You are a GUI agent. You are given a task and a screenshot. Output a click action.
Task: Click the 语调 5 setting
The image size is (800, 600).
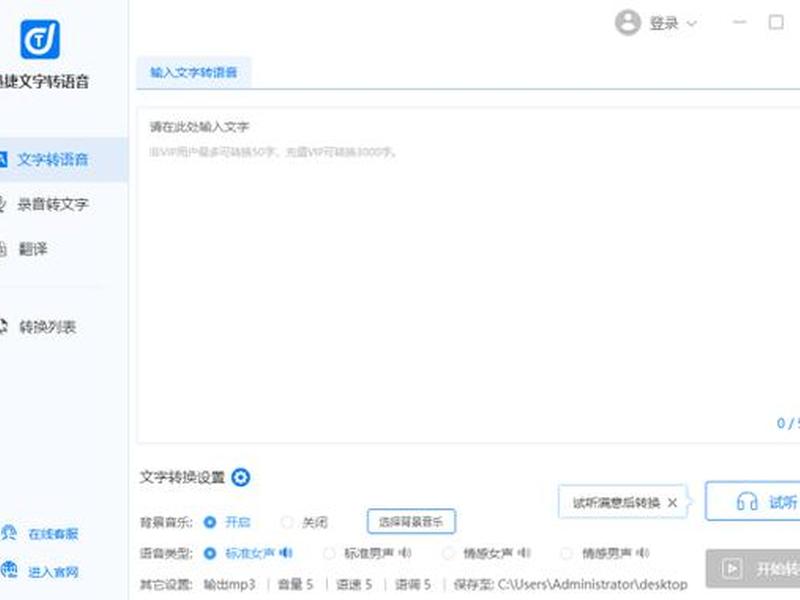(x=413, y=584)
